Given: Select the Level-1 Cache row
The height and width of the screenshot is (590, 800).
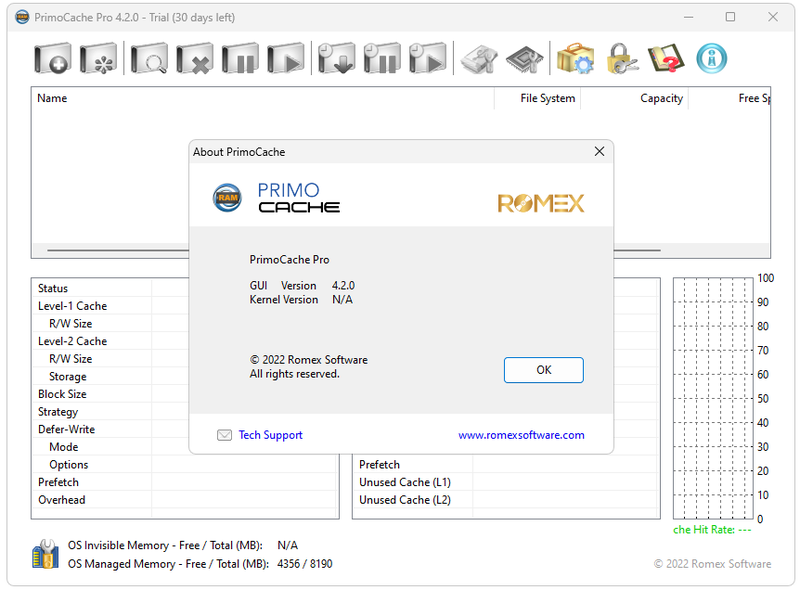Looking at the screenshot, I should coord(185,306).
